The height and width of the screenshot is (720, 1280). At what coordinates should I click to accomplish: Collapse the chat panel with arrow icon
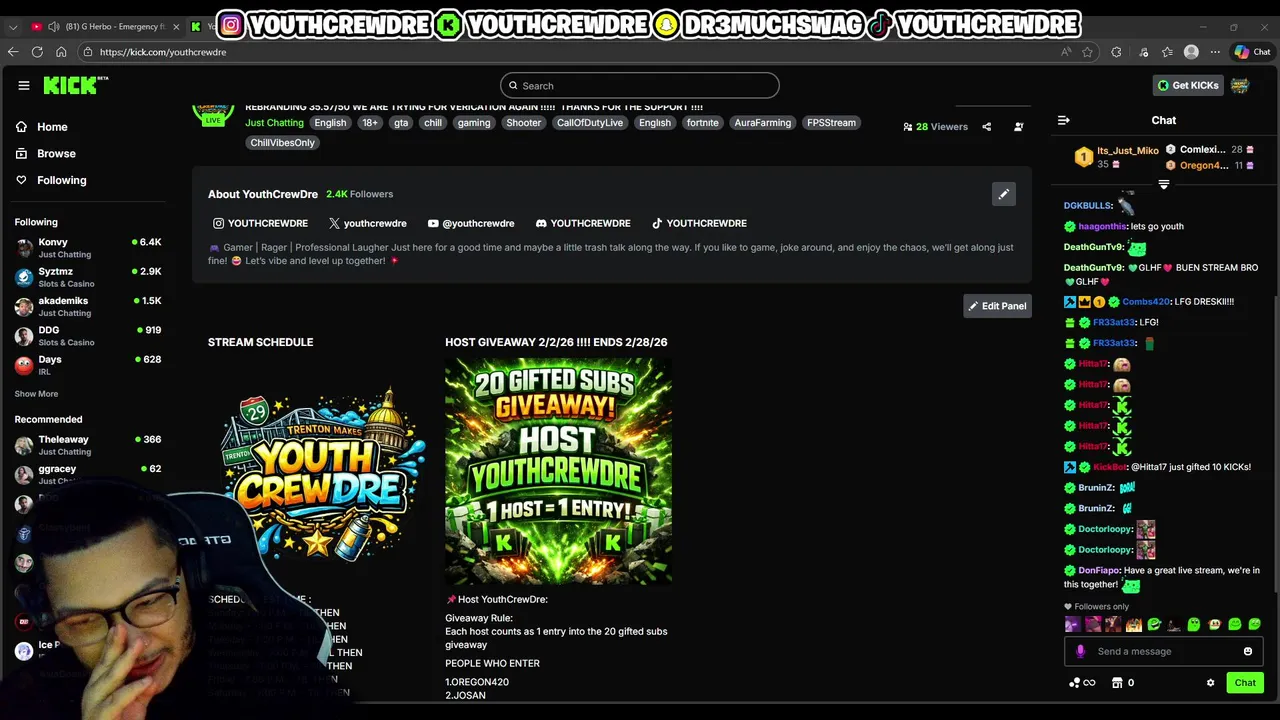(1064, 120)
